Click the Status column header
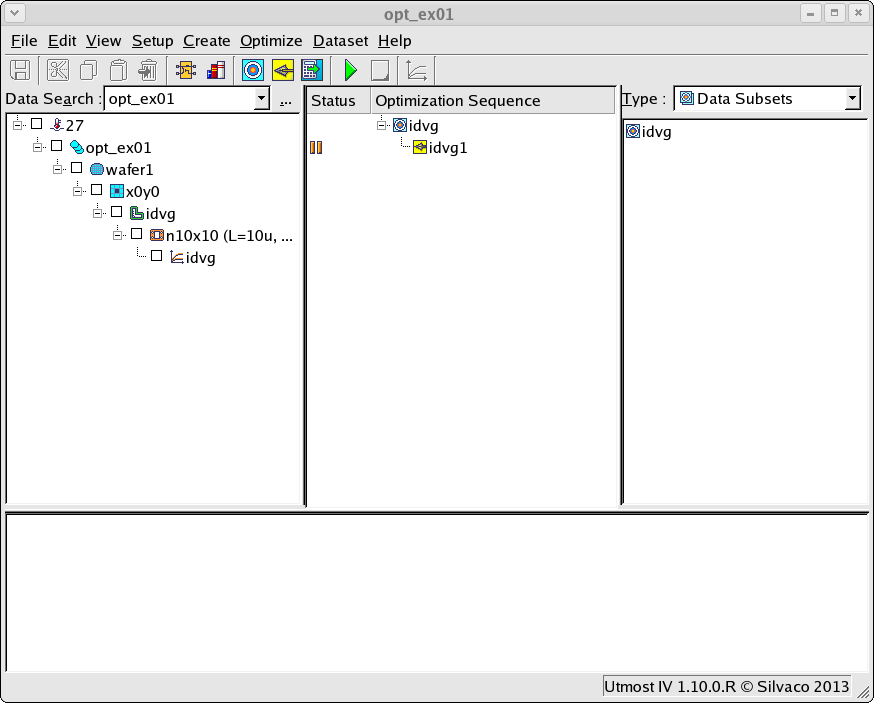The width and height of the screenshot is (874, 703). pos(338,101)
